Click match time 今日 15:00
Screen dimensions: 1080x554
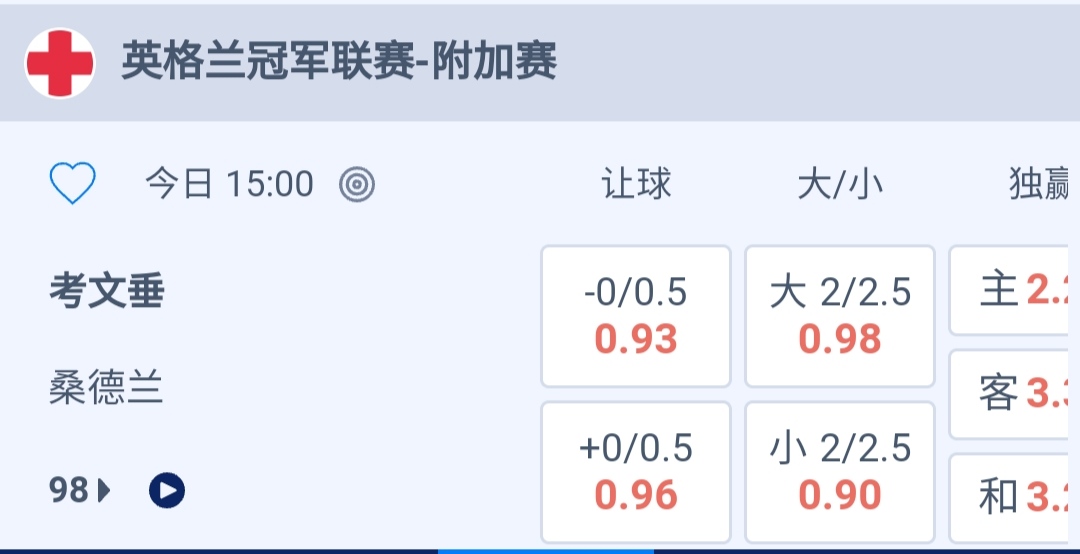tap(229, 184)
